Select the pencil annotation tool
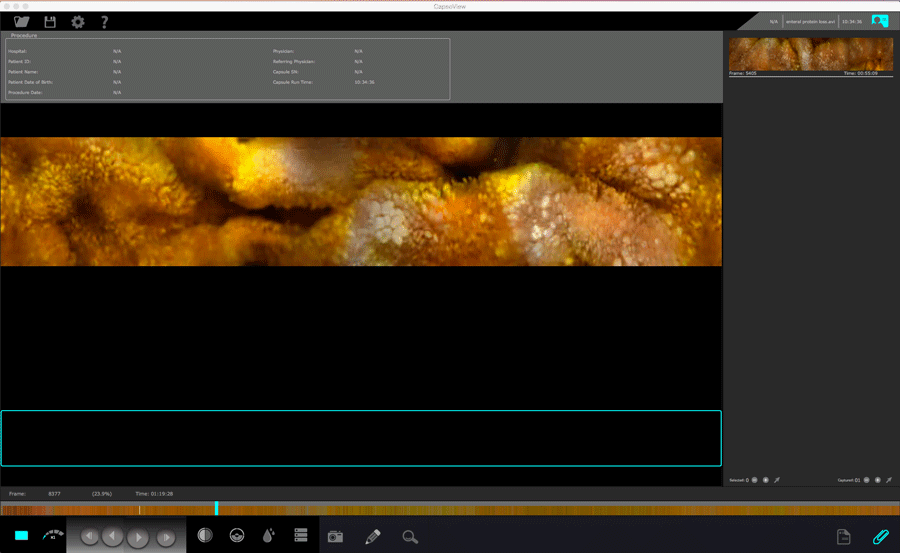This screenshot has width=900, height=553. point(373,537)
